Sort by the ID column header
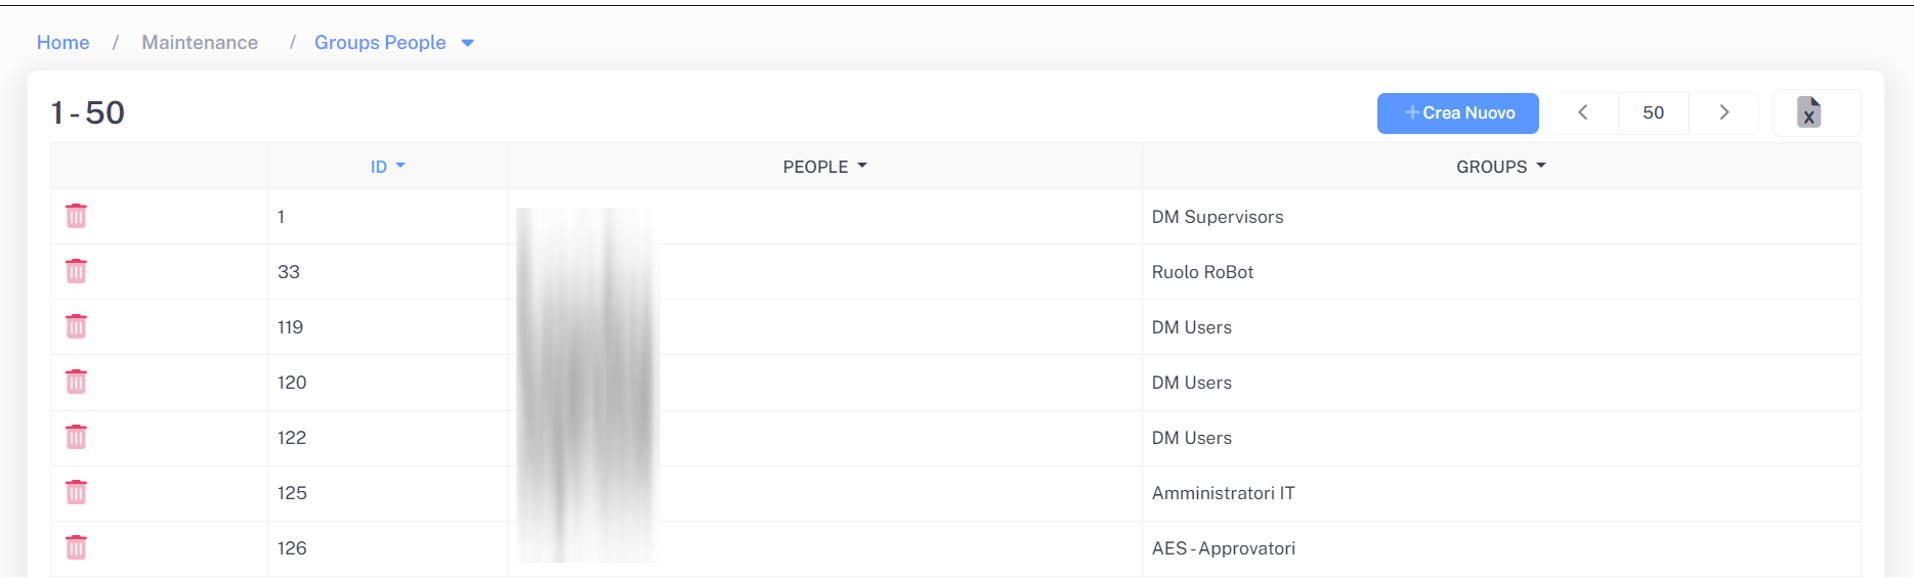Screen dimensions: 1914x579 coord(379,167)
